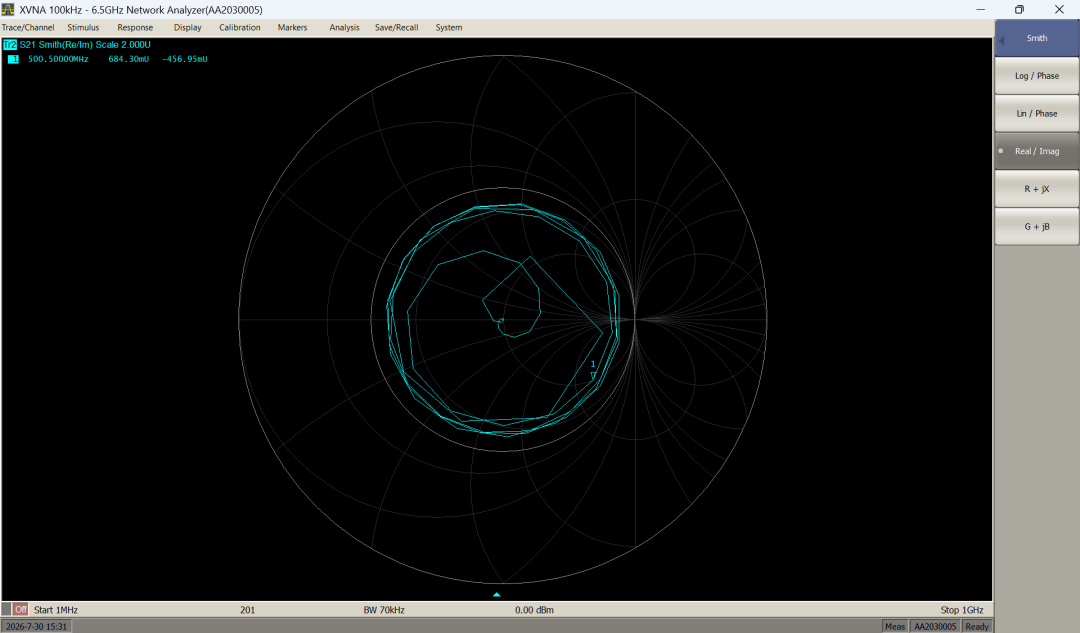Click the S21 Smith(Re/Im) Scale 2.000U label

[85, 45]
